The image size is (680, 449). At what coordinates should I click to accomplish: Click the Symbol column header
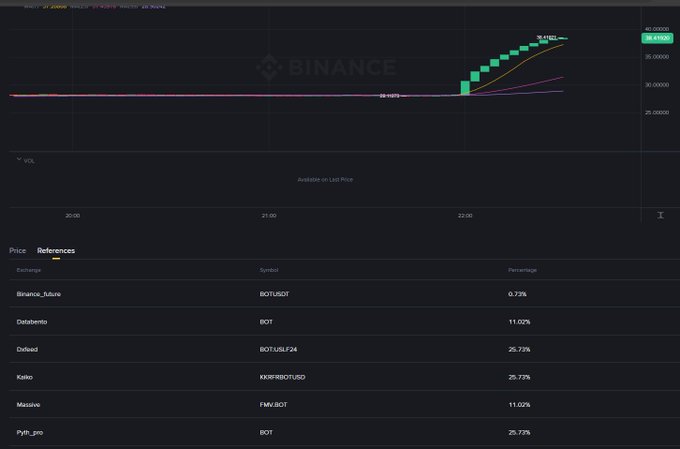point(269,270)
